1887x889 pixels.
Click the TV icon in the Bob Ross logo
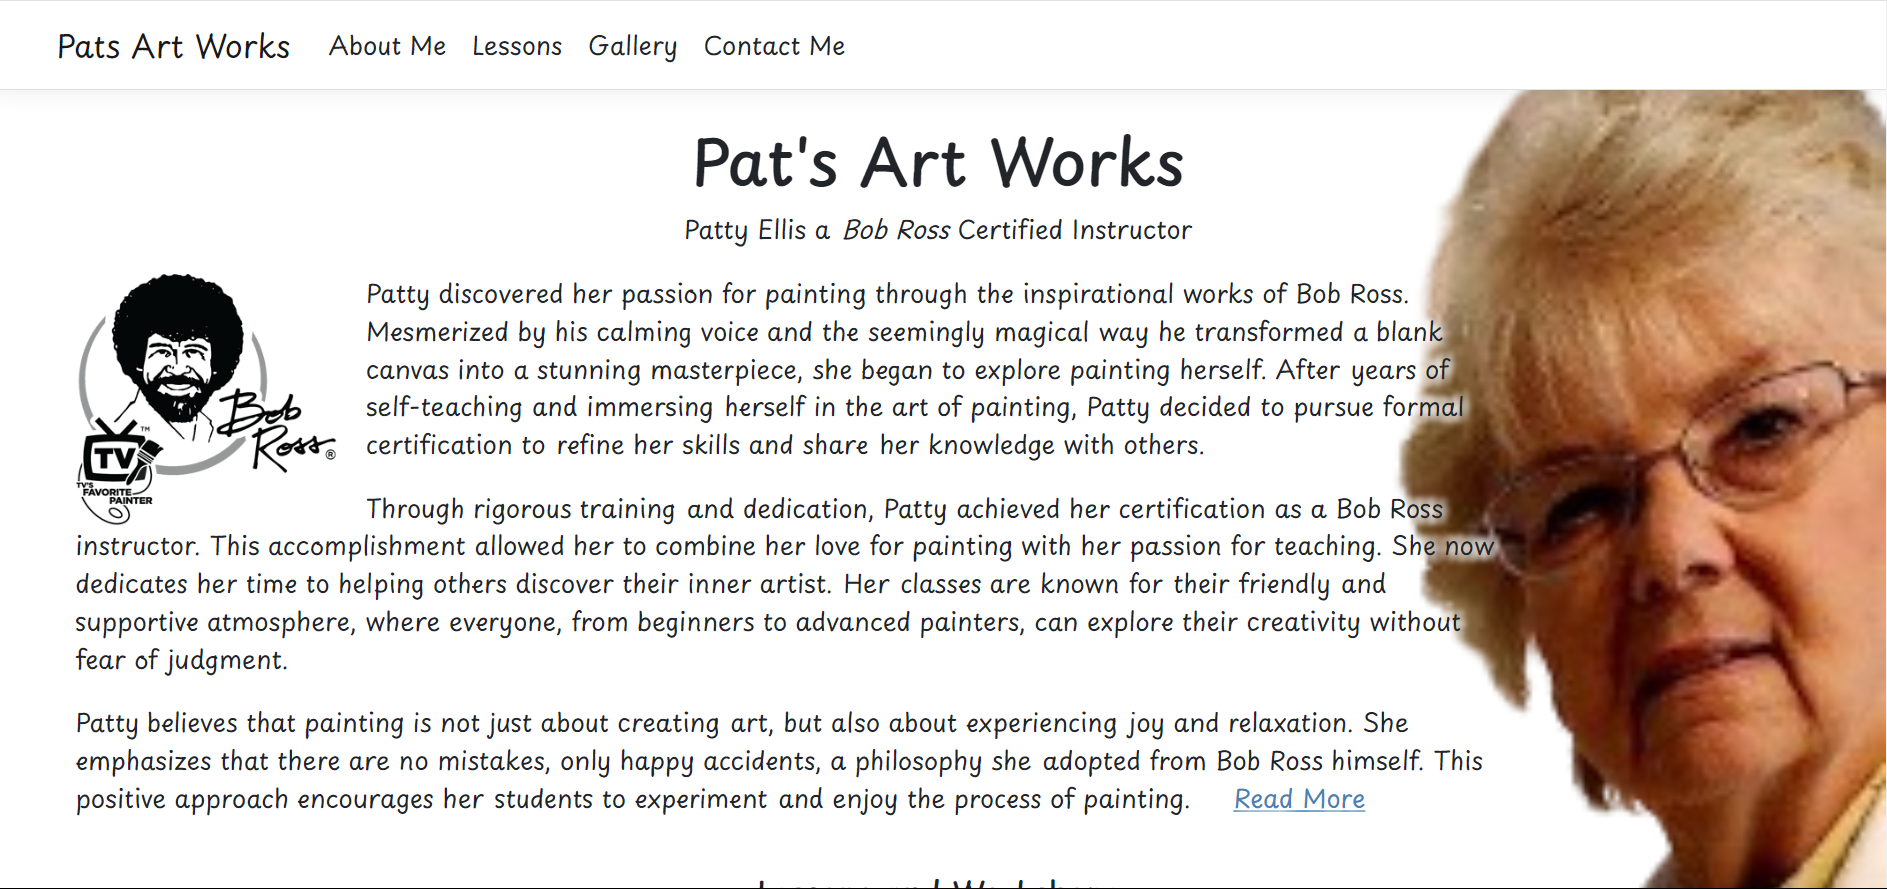tap(112, 457)
